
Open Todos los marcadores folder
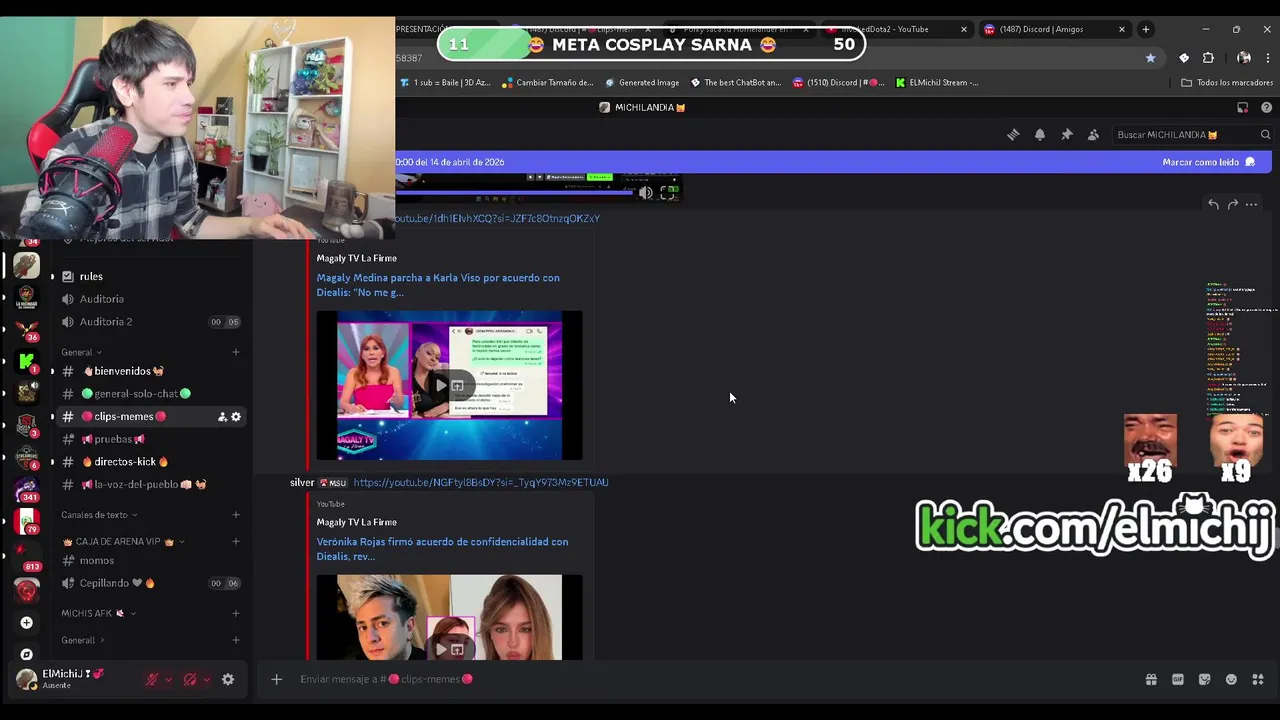(1226, 83)
